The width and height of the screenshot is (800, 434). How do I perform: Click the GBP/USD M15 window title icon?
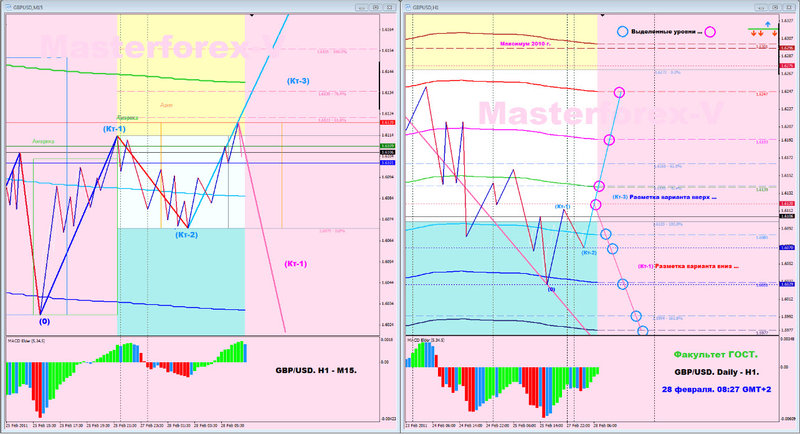tap(8, 7)
